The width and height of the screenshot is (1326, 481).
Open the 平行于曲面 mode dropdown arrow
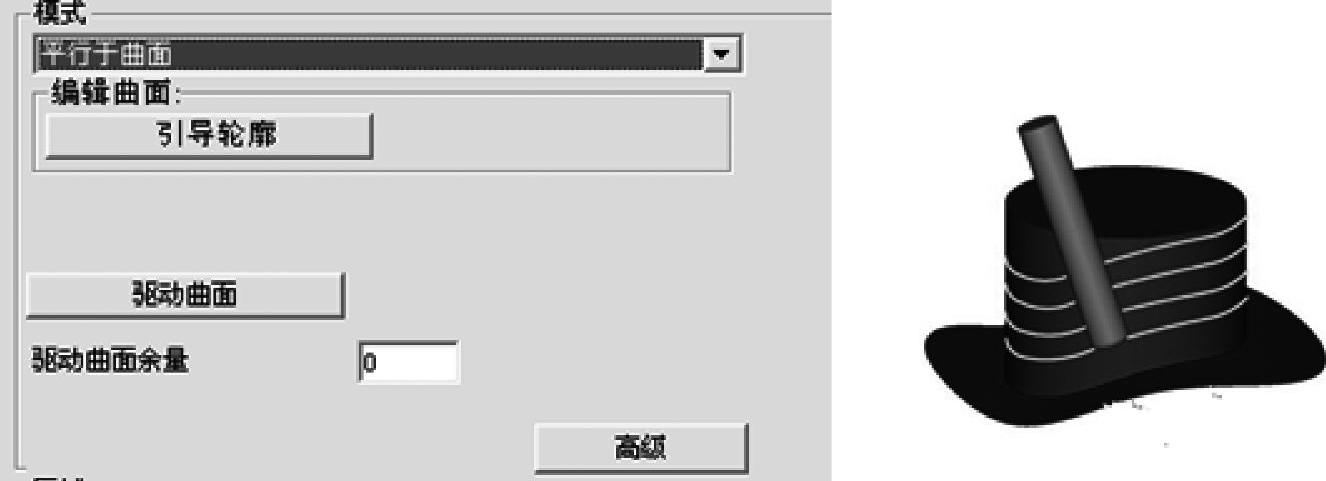pos(720,55)
